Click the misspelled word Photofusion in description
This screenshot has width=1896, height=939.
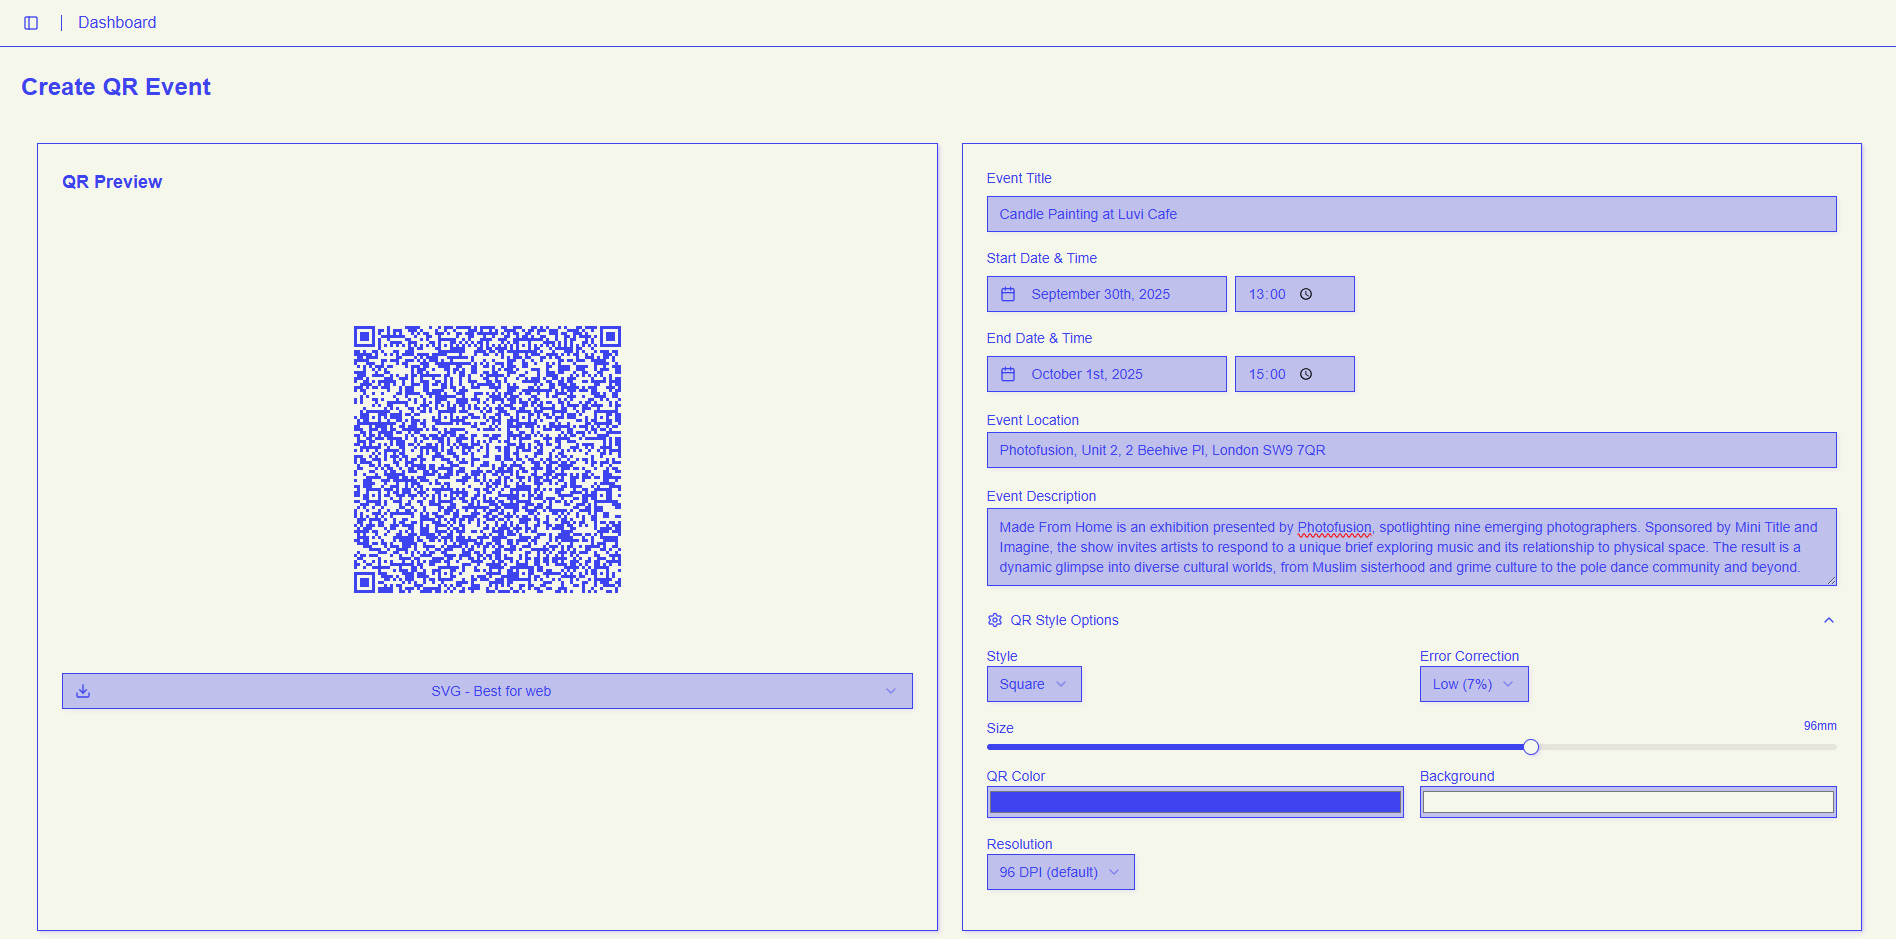coord(1334,527)
